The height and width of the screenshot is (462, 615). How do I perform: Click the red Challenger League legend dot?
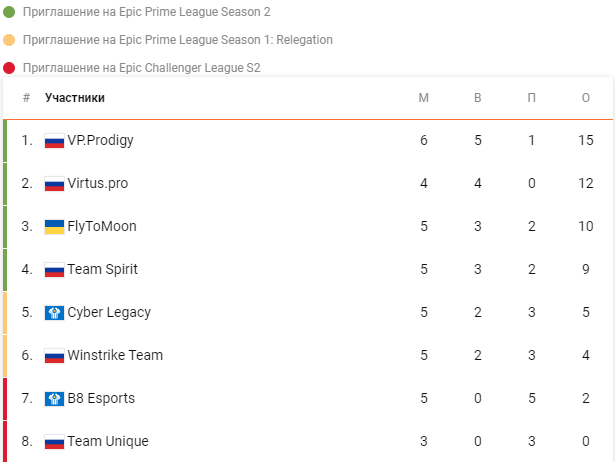(x=9, y=68)
